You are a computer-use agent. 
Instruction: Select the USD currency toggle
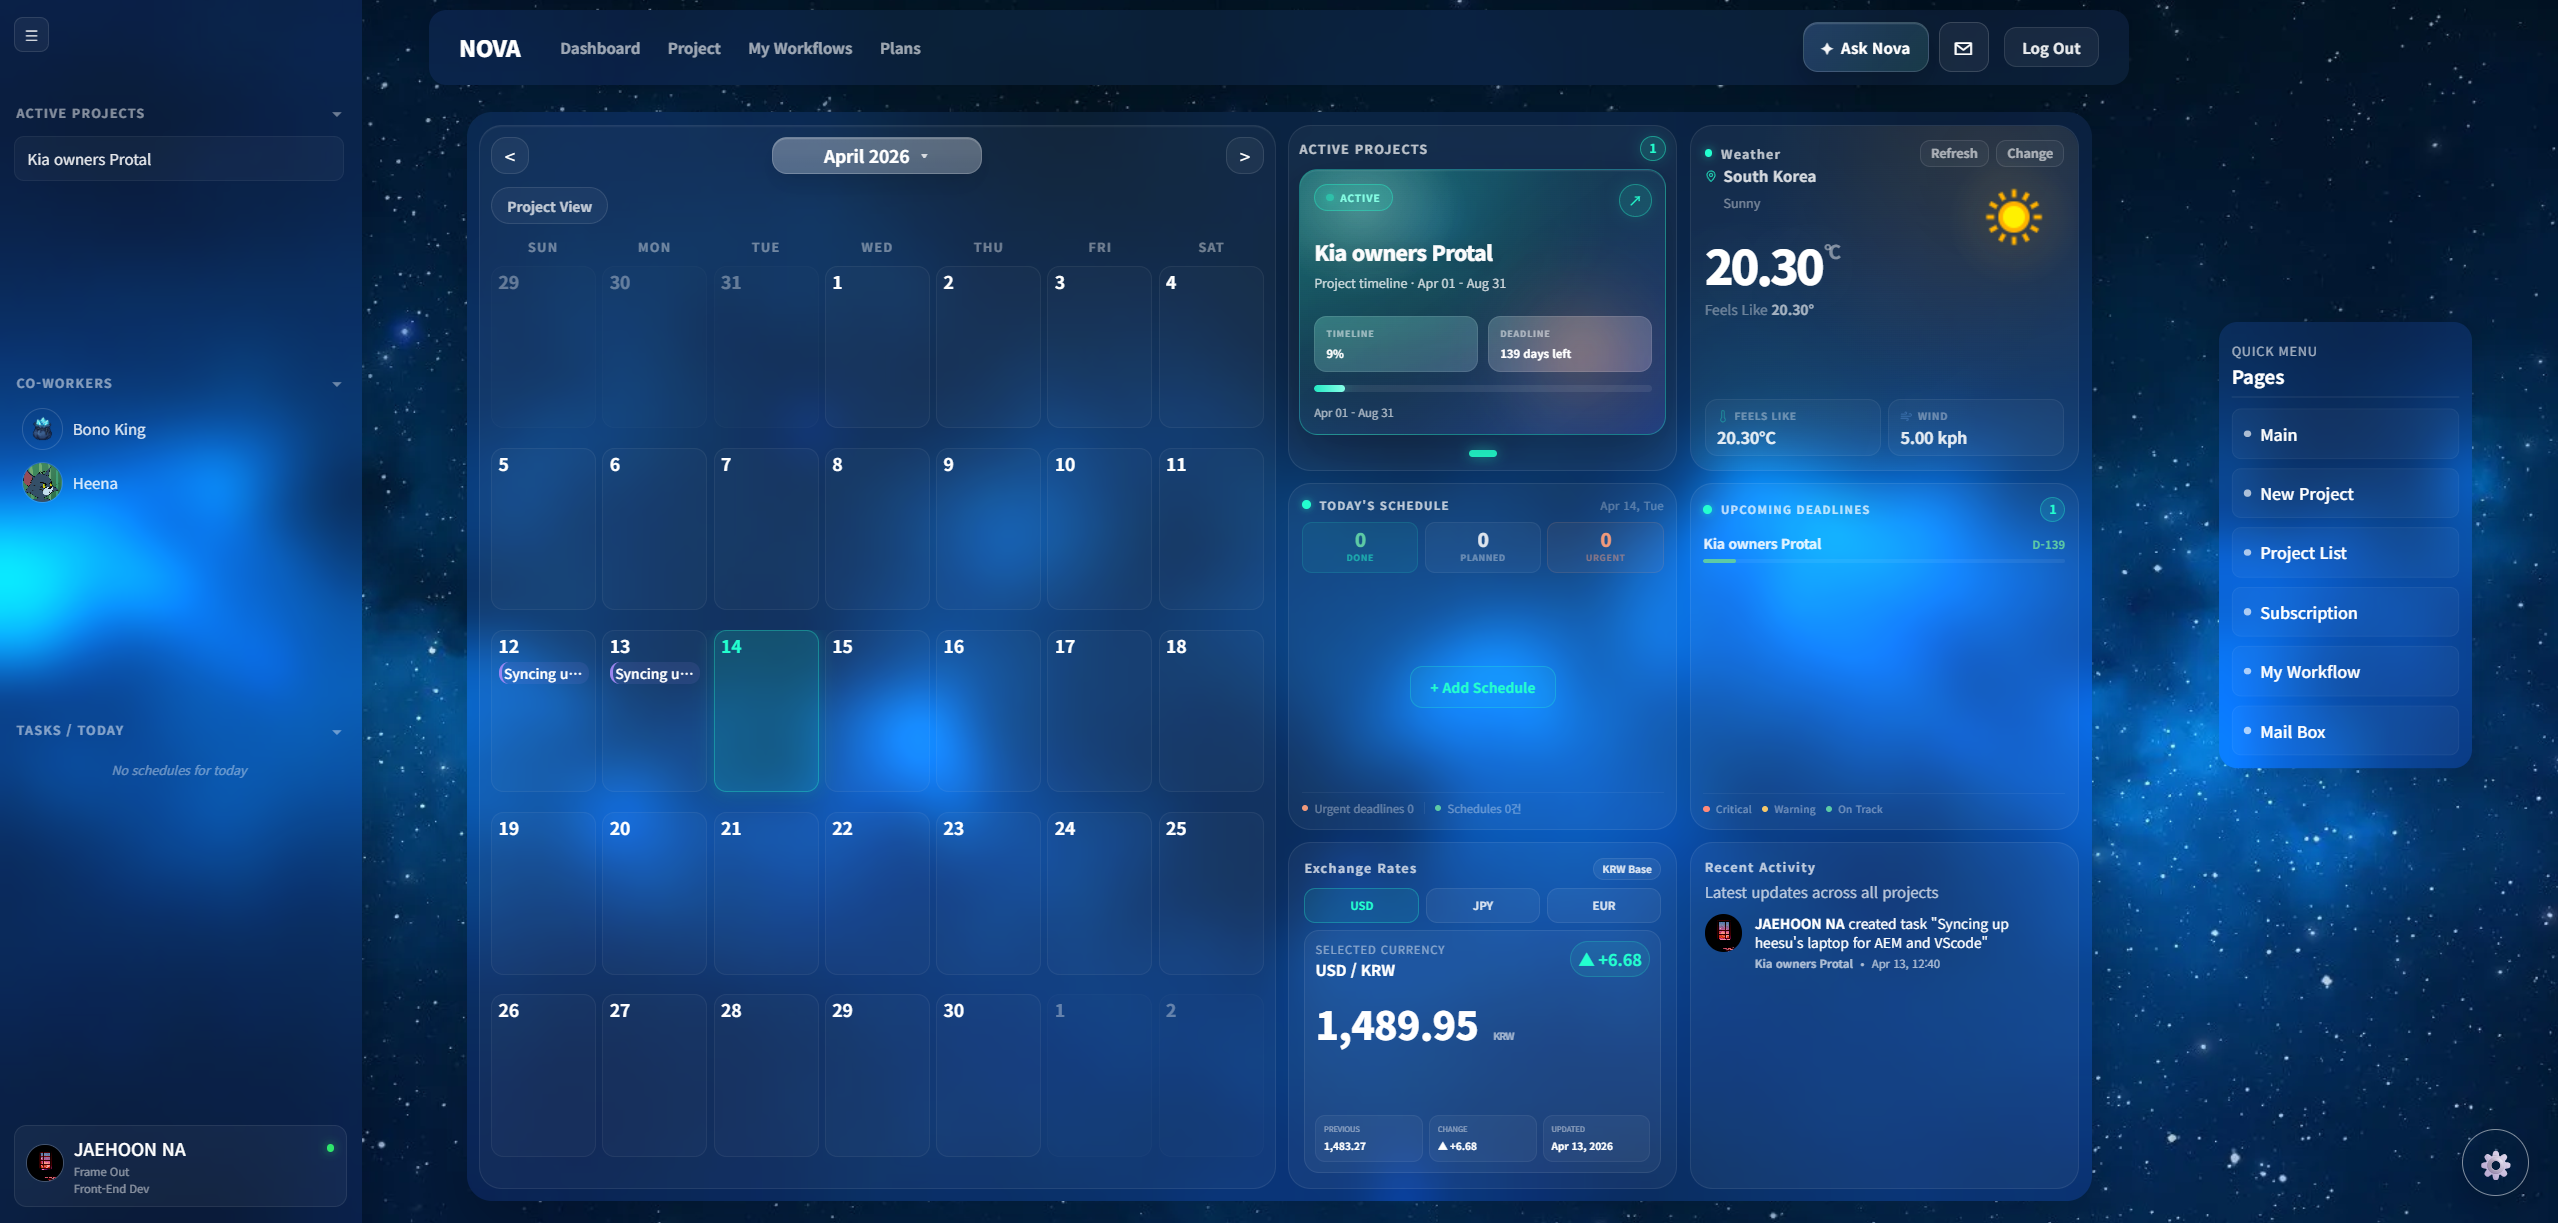pyautogui.click(x=1360, y=905)
